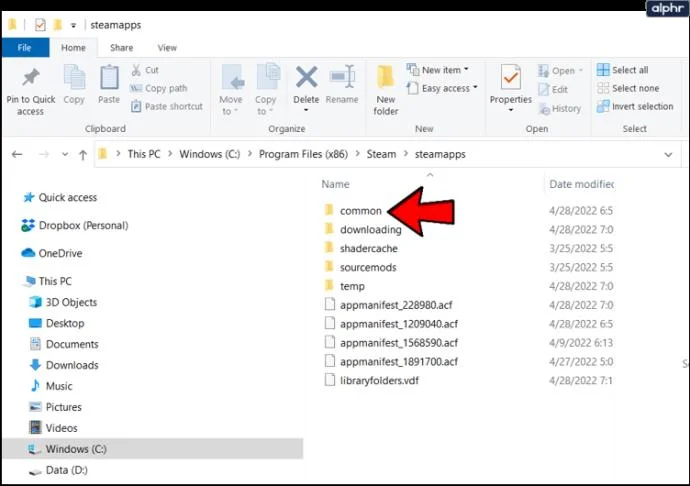
Task: Select the common folder
Action: point(360,211)
